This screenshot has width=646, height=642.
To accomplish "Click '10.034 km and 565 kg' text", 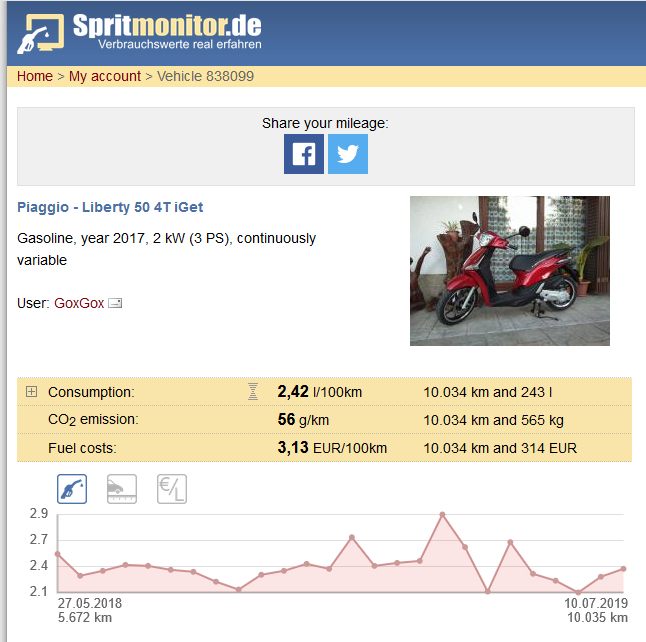I will click(494, 420).
